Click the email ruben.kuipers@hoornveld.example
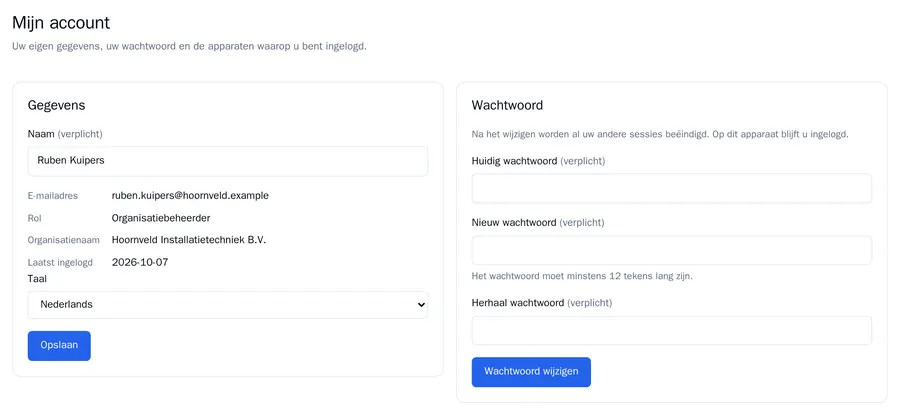Screen dimensions: 900x415 click(x=190, y=196)
